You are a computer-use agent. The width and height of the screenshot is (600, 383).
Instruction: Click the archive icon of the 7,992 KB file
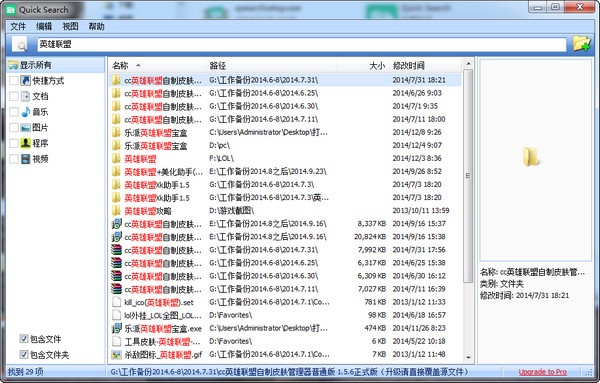coord(116,250)
